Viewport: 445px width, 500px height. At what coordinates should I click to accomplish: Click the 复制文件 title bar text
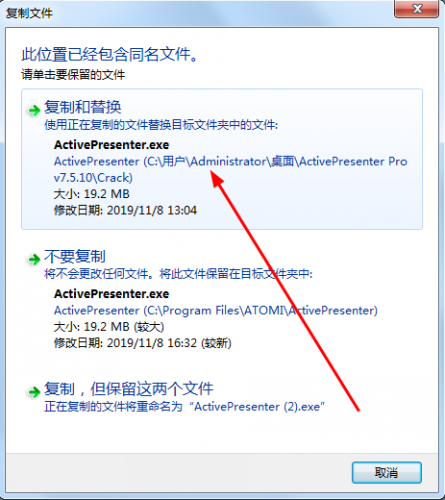[x=29, y=13]
